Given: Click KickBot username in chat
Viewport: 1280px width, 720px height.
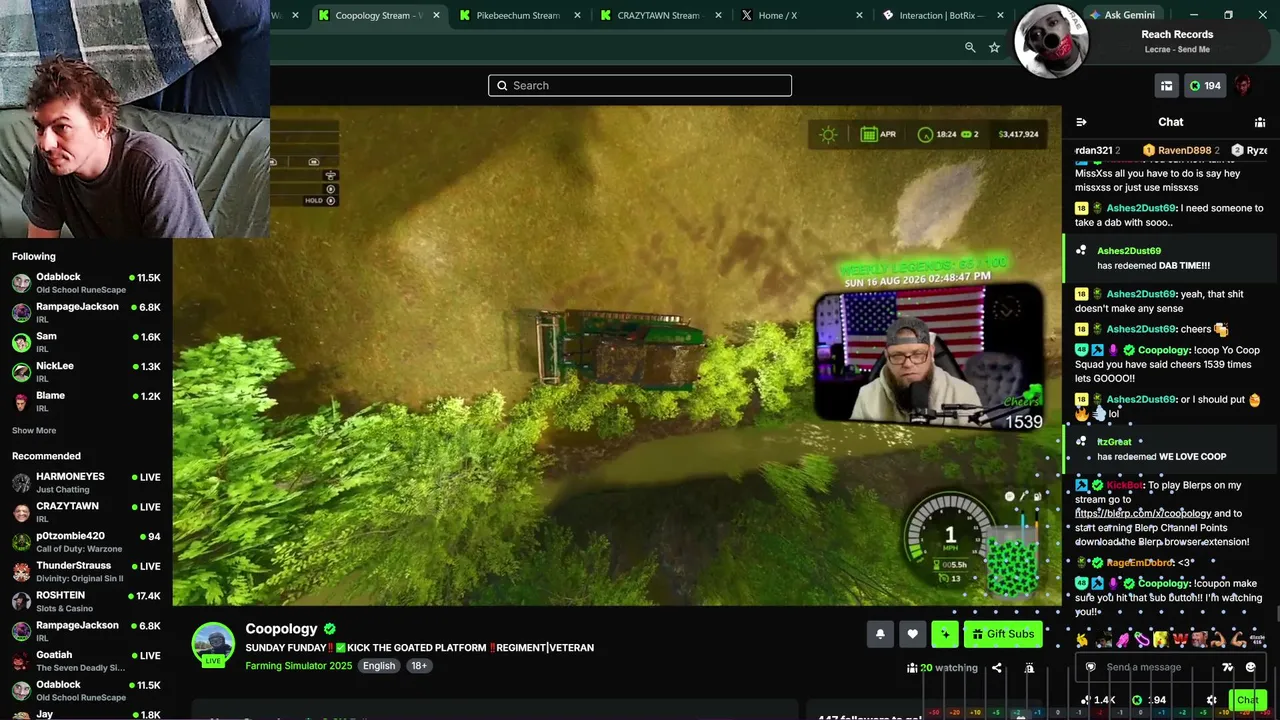Looking at the screenshot, I should (x=1125, y=486).
